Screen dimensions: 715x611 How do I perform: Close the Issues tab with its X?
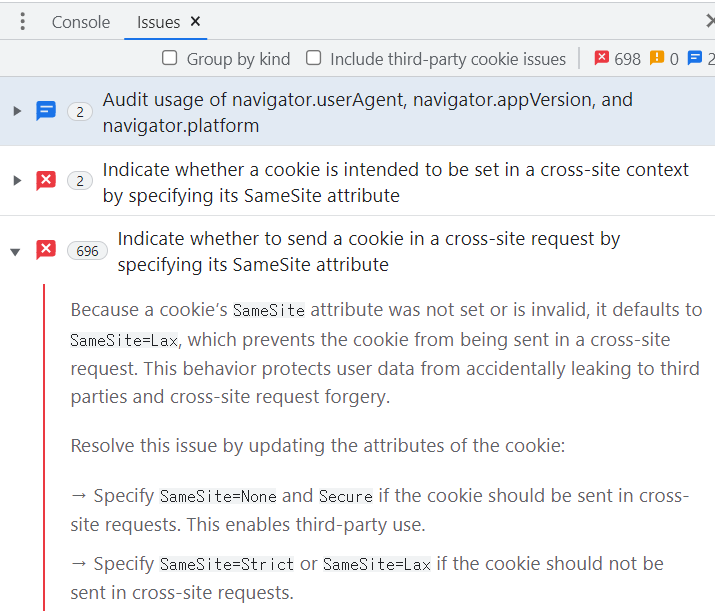tap(195, 21)
